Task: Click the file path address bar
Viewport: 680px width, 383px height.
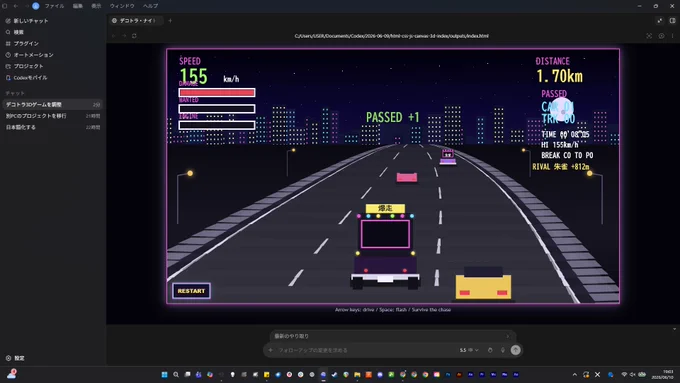Action: (x=391, y=36)
